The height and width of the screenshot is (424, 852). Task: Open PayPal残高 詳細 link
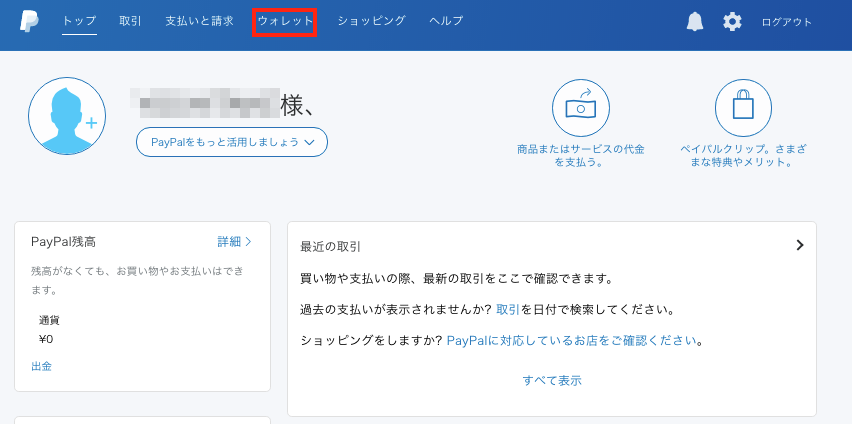(235, 242)
